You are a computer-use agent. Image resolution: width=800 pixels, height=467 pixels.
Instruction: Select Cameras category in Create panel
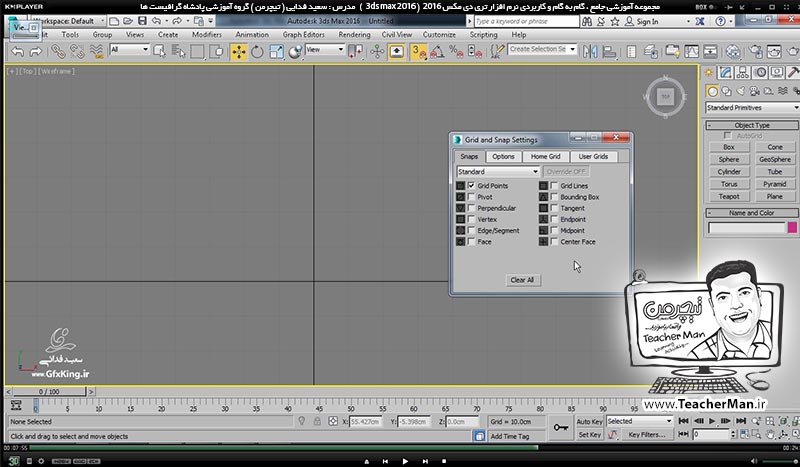point(755,91)
